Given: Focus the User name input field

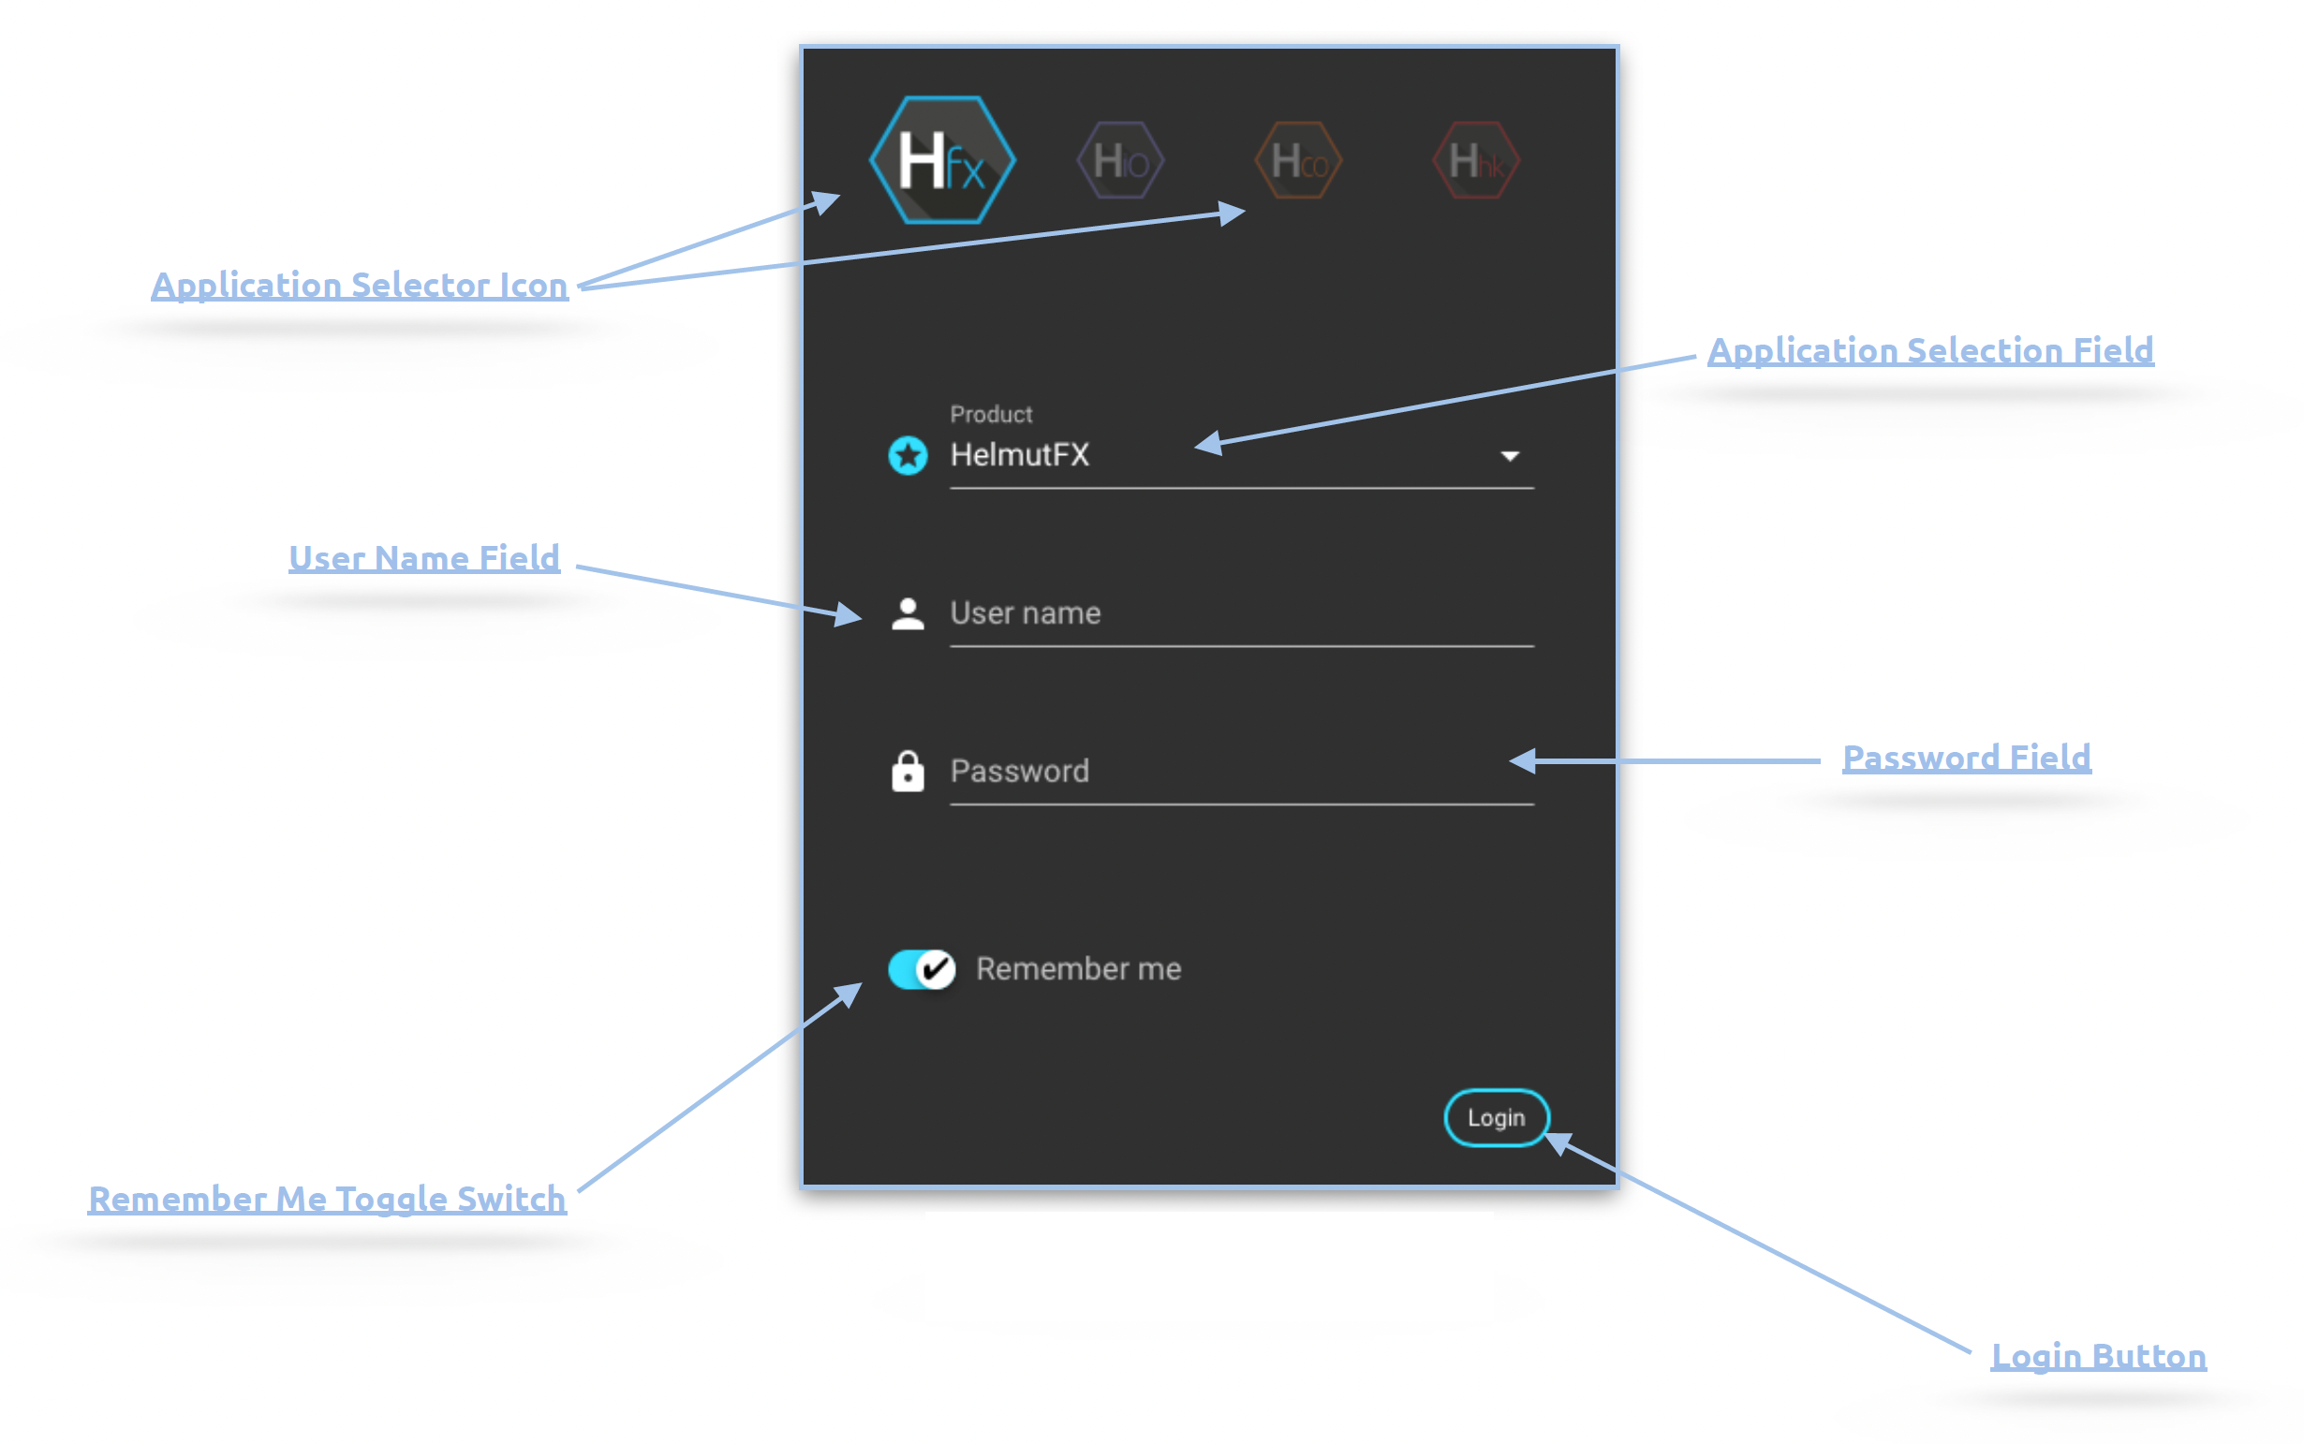Looking at the screenshot, I should [1240, 613].
